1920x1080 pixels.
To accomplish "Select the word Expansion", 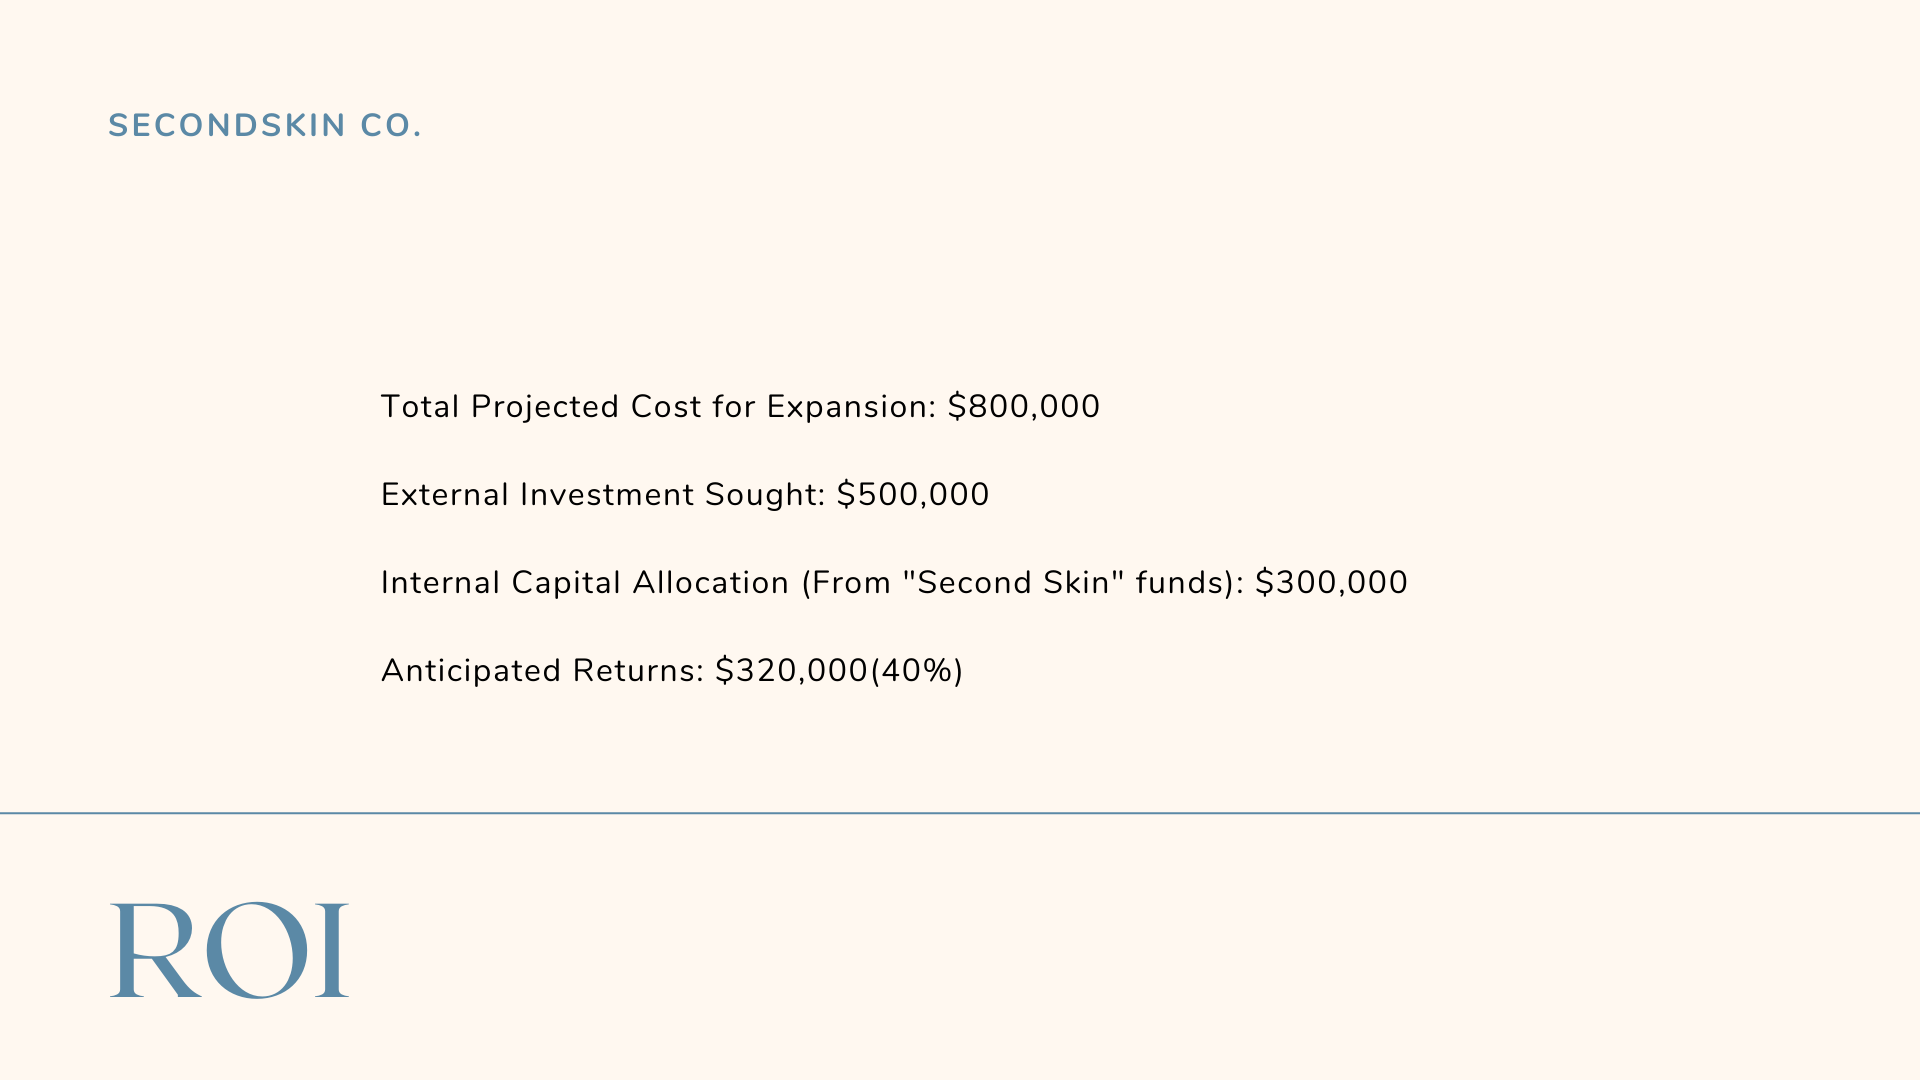I will point(852,408).
